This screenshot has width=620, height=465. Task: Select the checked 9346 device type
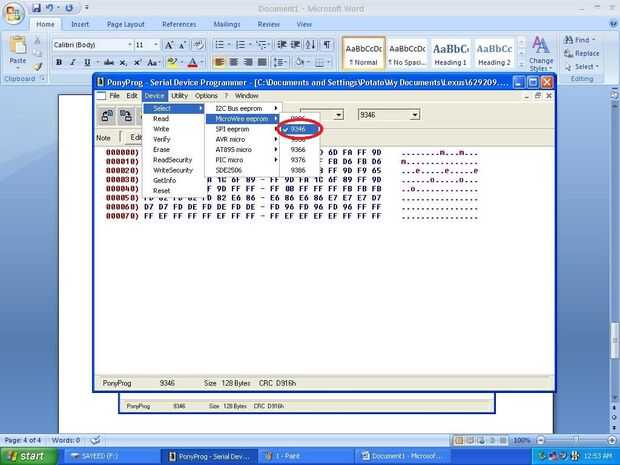299,129
